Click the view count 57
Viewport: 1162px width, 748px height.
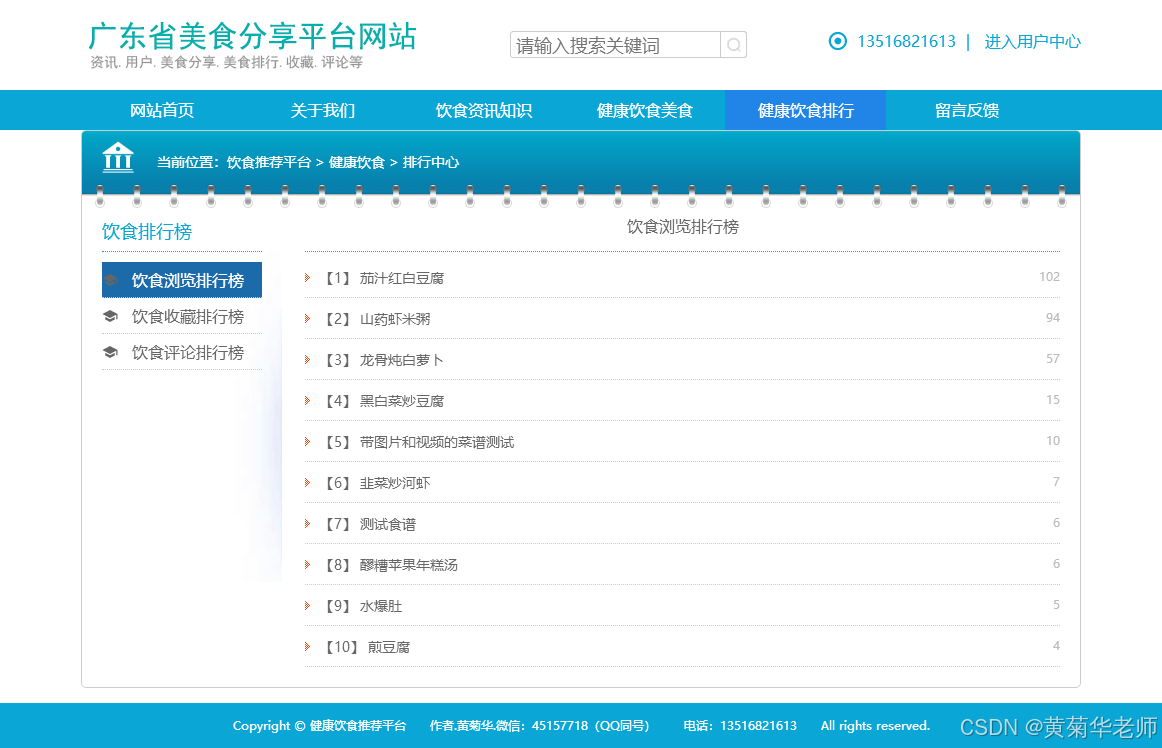pos(1052,359)
